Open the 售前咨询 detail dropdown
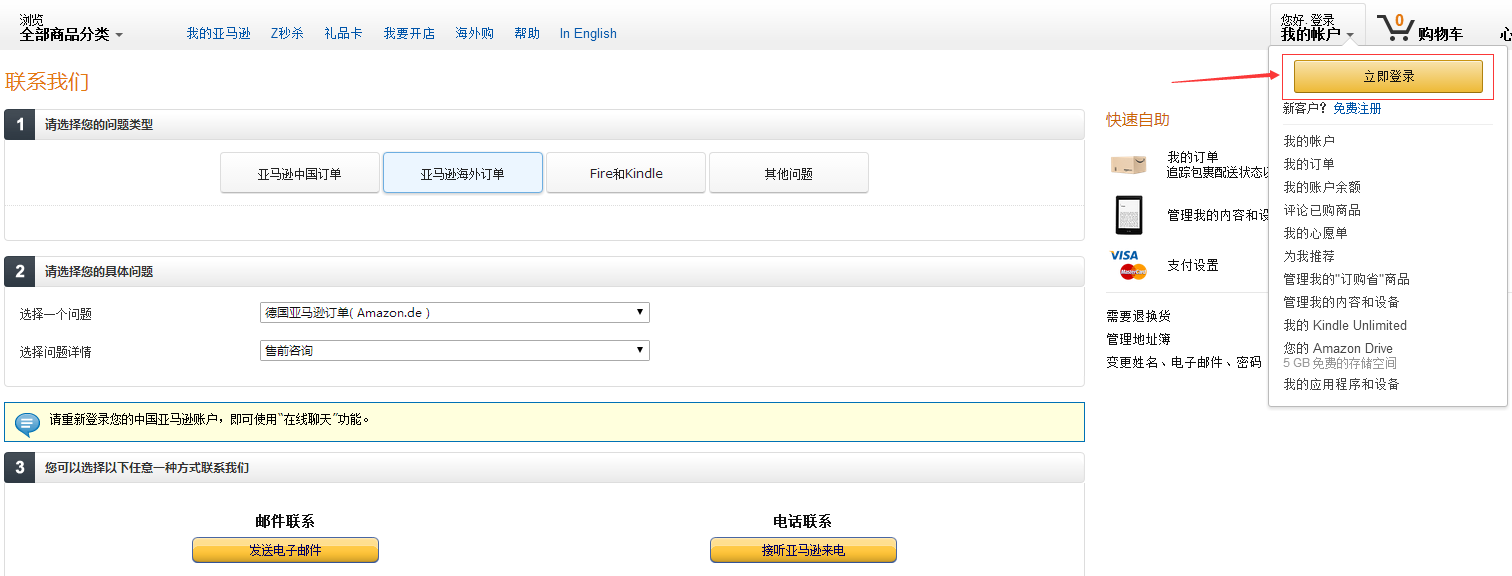The height and width of the screenshot is (576, 1512). pyautogui.click(x=454, y=351)
